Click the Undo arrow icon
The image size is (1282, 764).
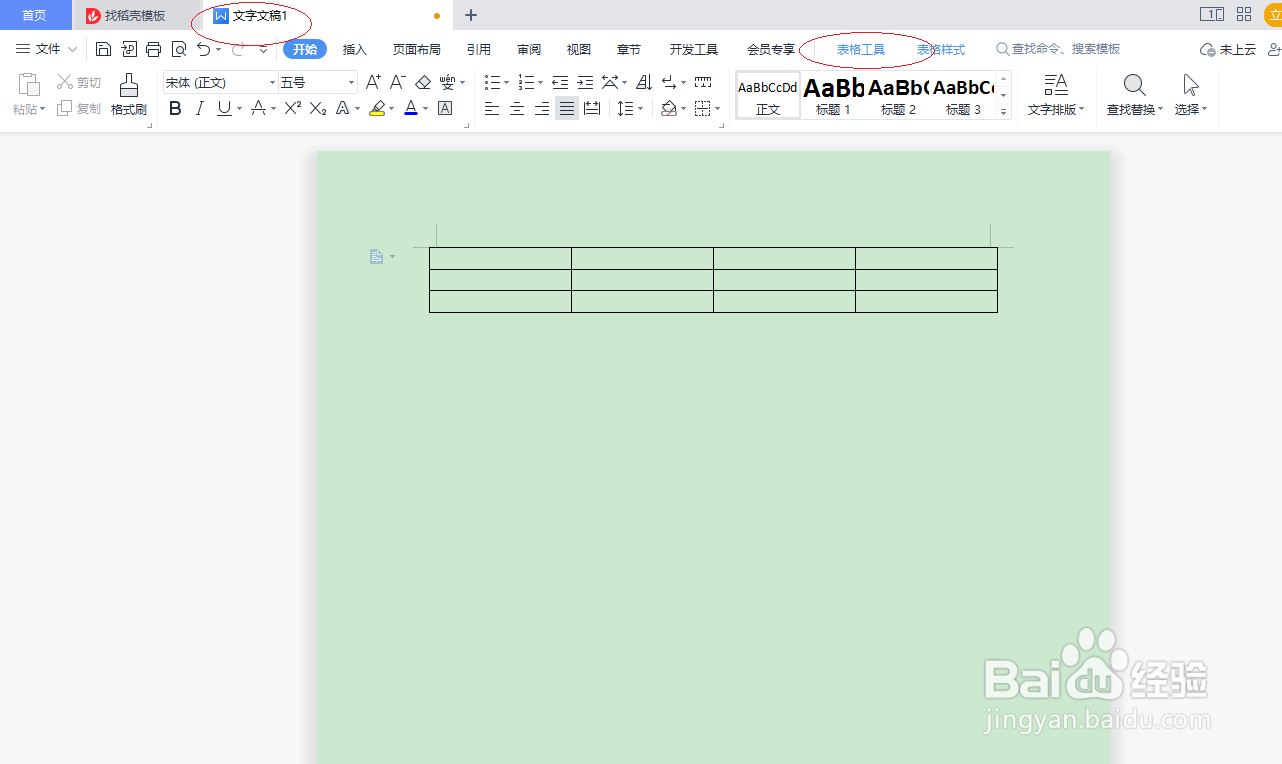pos(204,49)
